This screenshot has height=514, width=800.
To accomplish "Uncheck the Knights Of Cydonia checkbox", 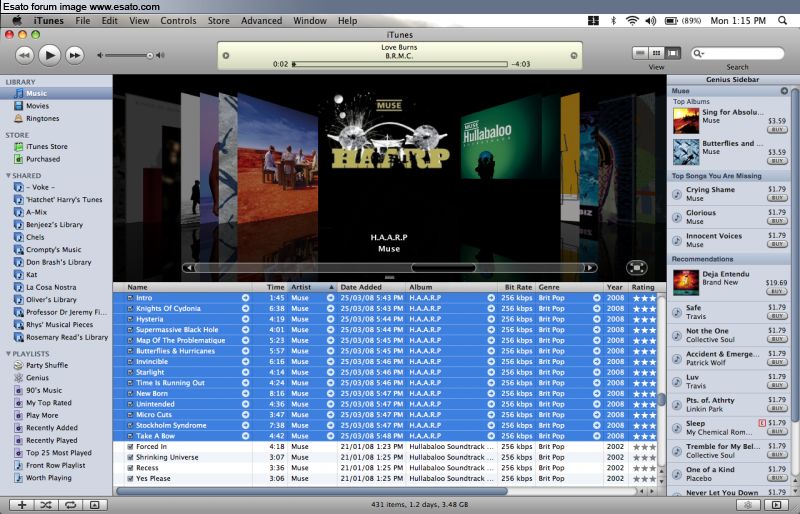I will point(130,308).
